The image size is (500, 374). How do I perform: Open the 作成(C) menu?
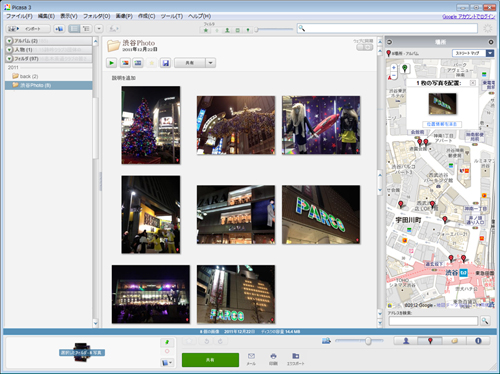click(146, 16)
